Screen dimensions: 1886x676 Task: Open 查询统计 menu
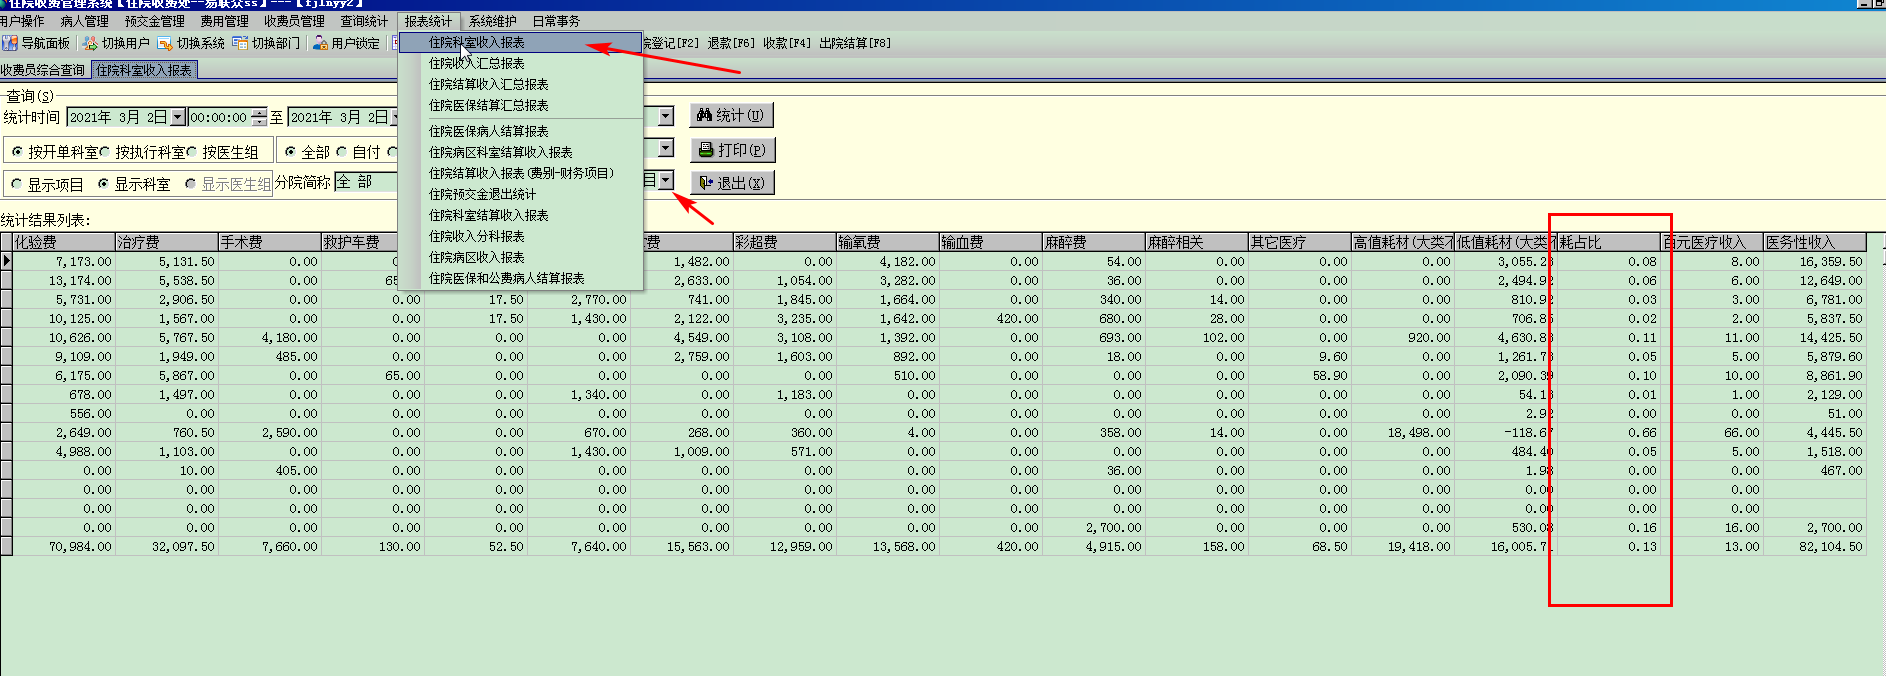point(364,21)
